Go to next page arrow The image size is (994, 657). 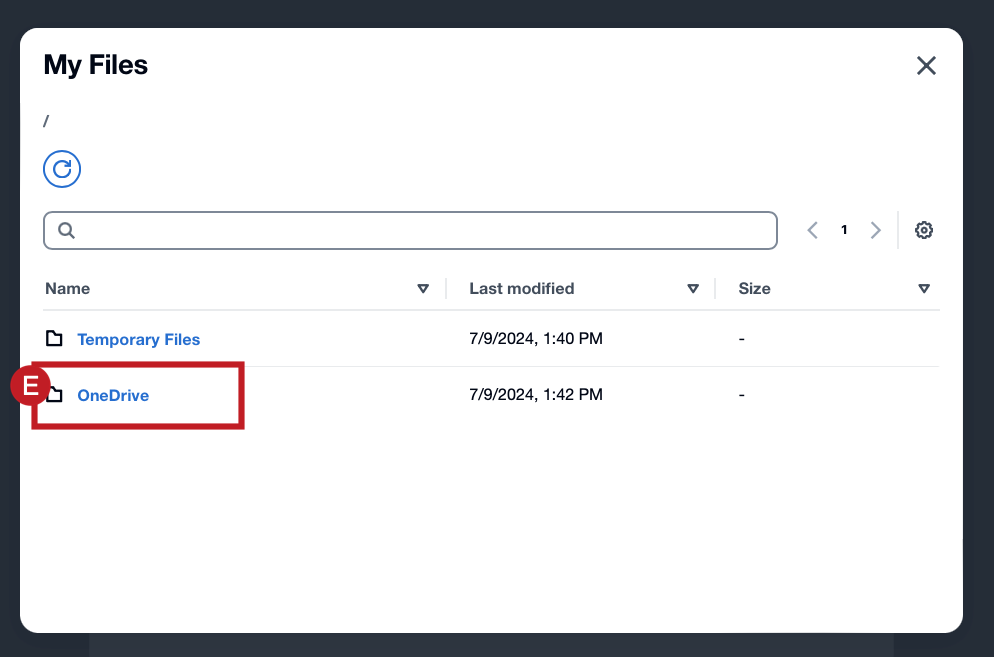(x=875, y=230)
